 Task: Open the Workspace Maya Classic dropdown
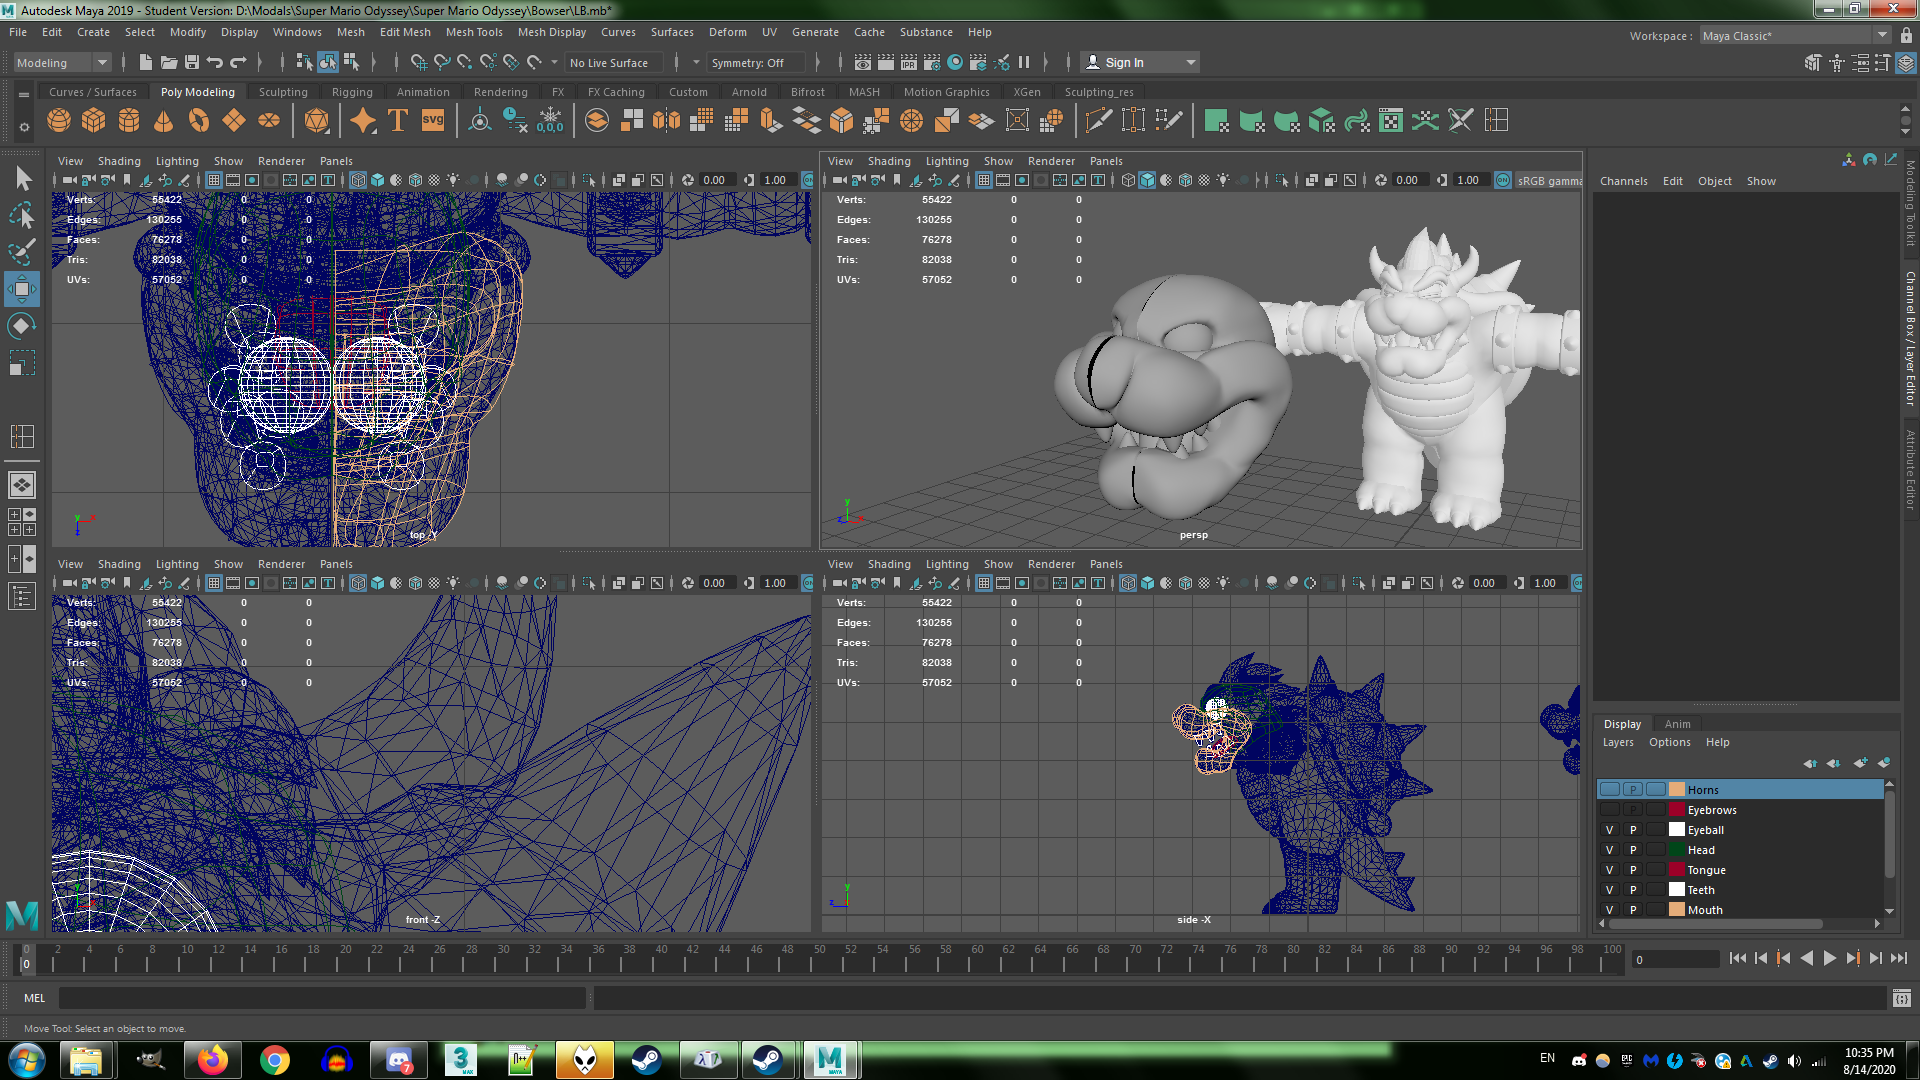1794,35
